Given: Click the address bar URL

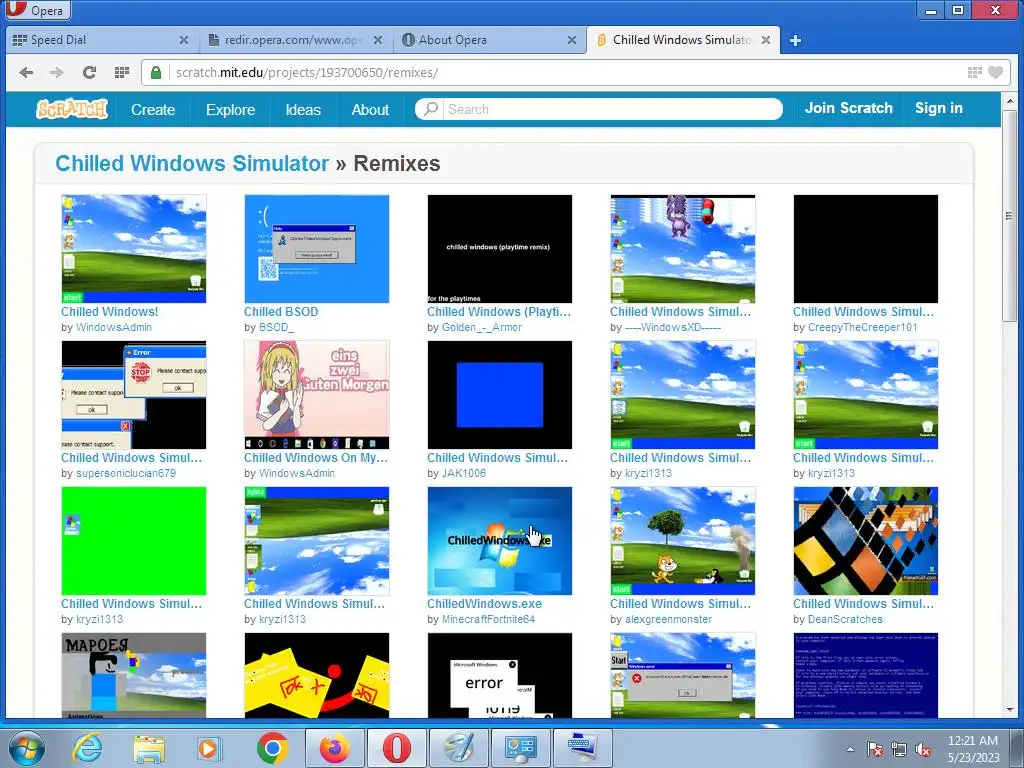Looking at the screenshot, I should point(307,72).
